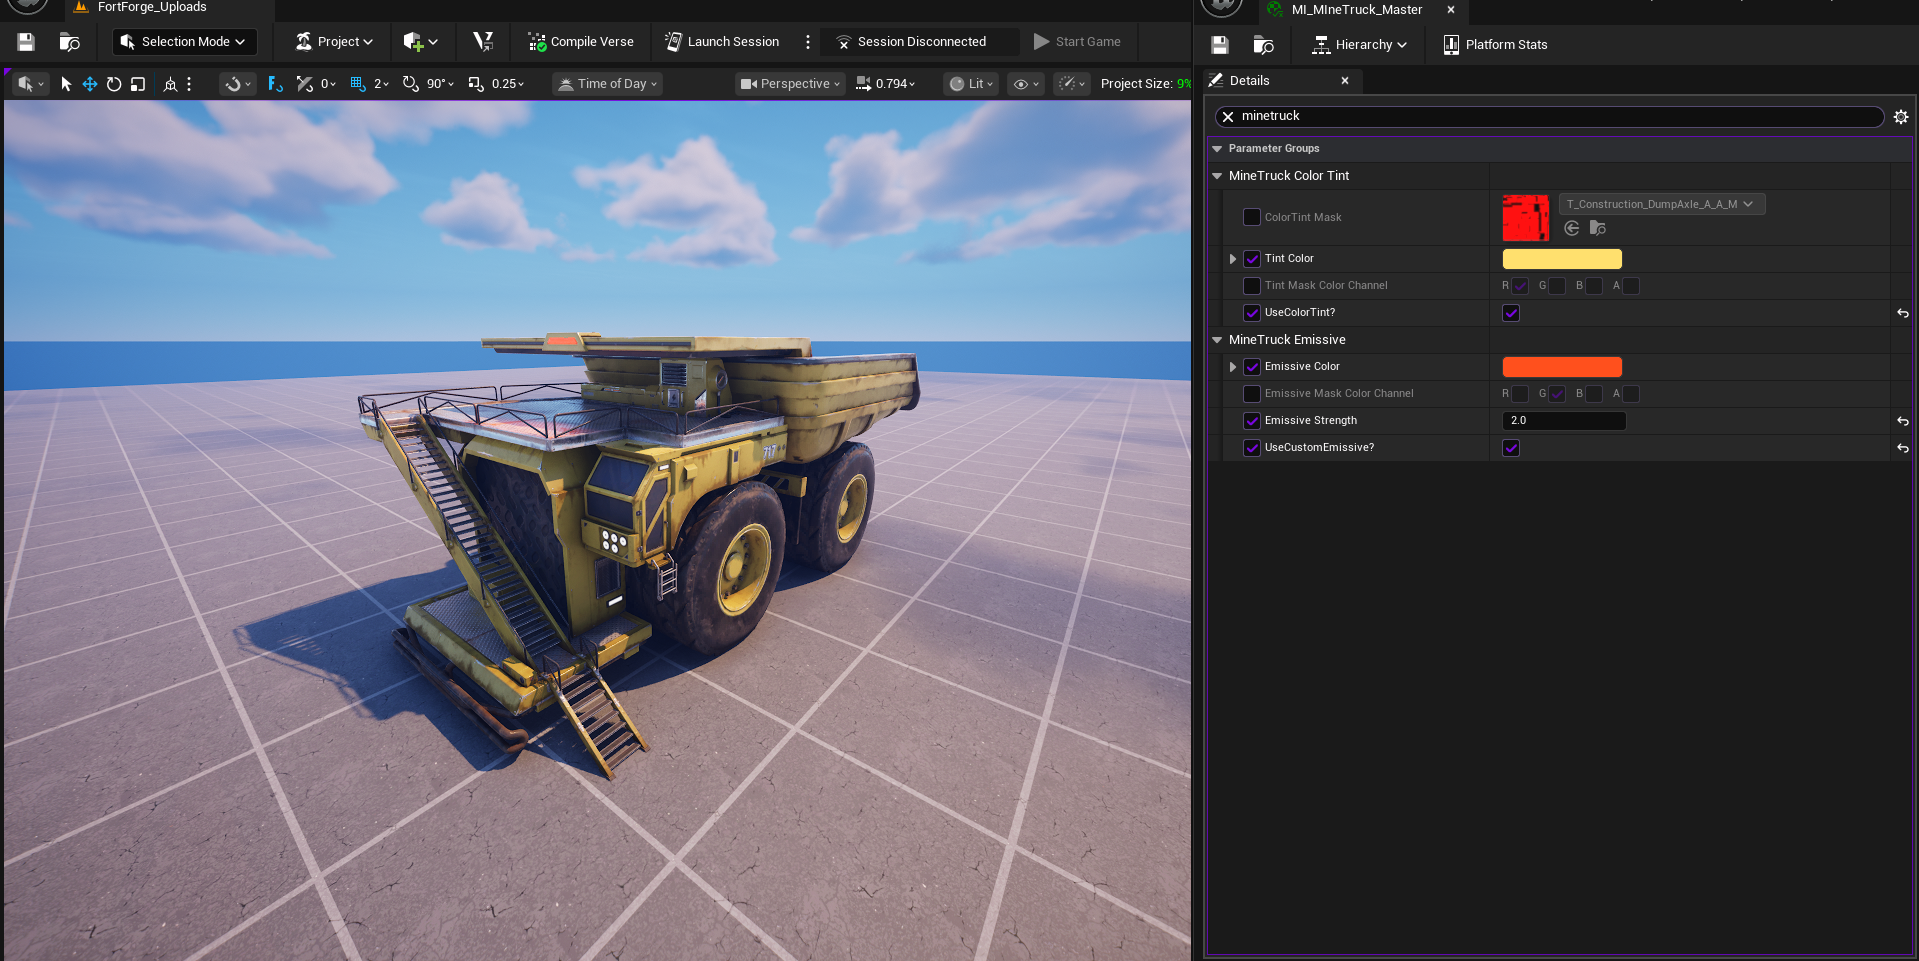Click the Launch Session button
This screenshot has width=1919, height=961.
(x=721, y=42)
